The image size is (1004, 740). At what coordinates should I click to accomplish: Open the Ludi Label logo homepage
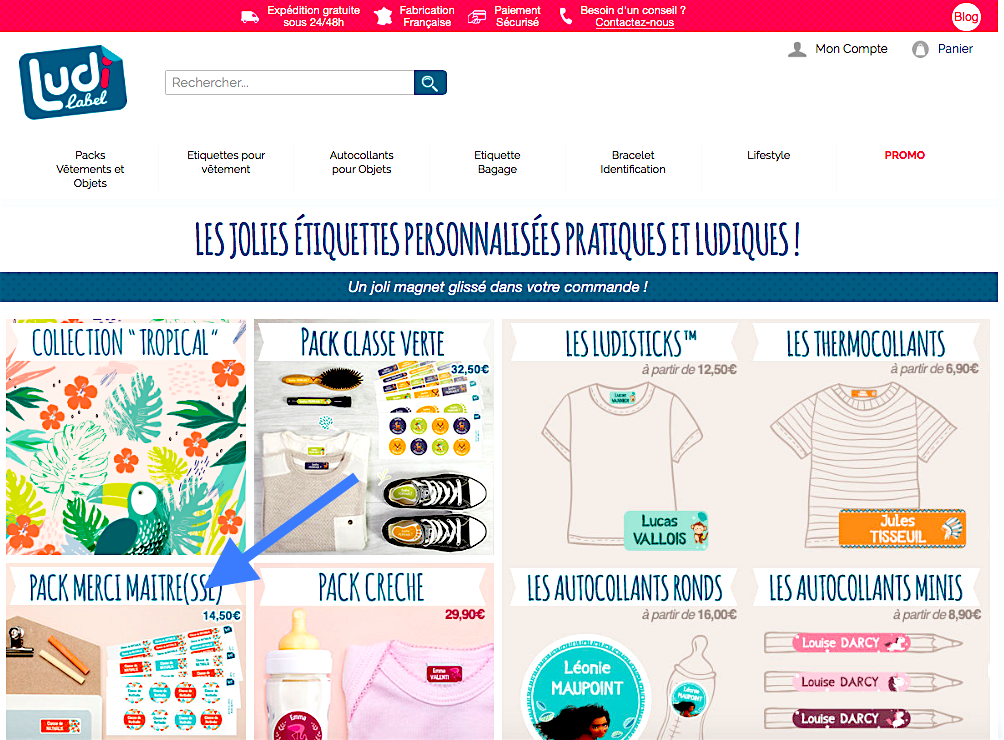click(x=73, y=82)
